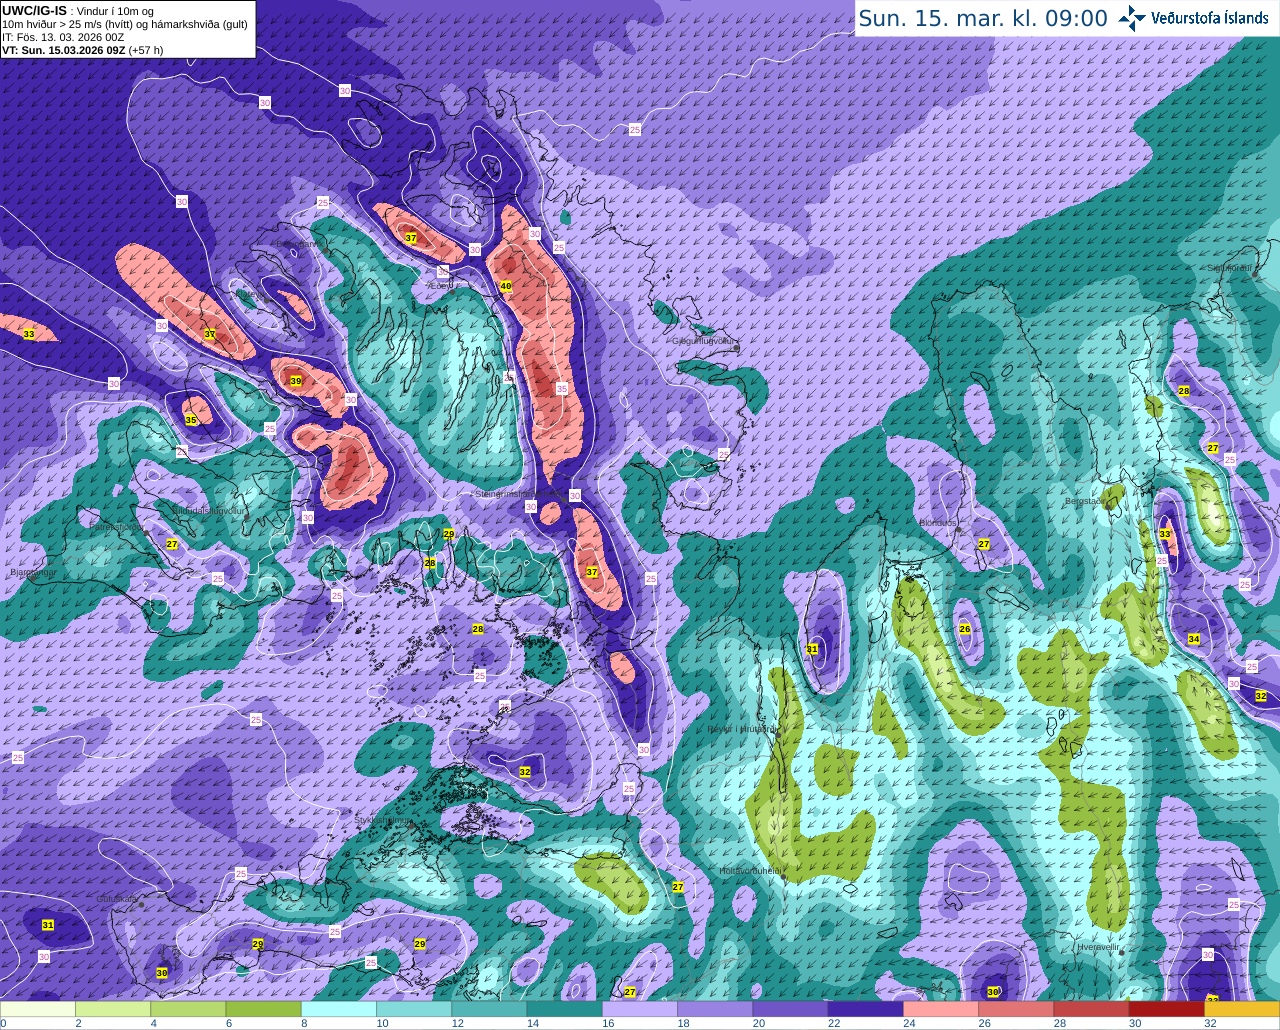1280x1030 pixels.
Task: Click the pale yellow 0–2 m/s scale swatch
Action: tap(38, 1009)
